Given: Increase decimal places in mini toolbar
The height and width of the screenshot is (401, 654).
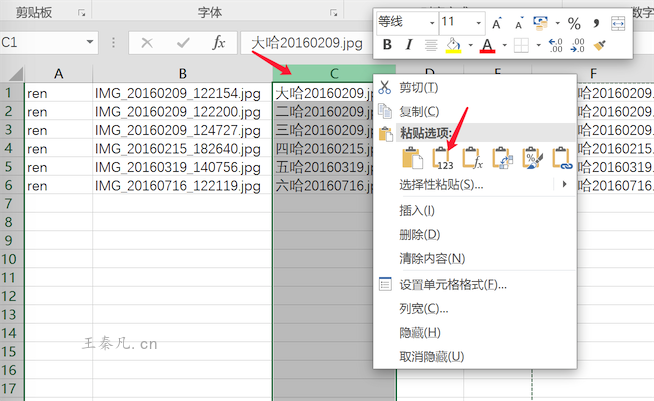Looking at the screenshot, I should point(556,45).
